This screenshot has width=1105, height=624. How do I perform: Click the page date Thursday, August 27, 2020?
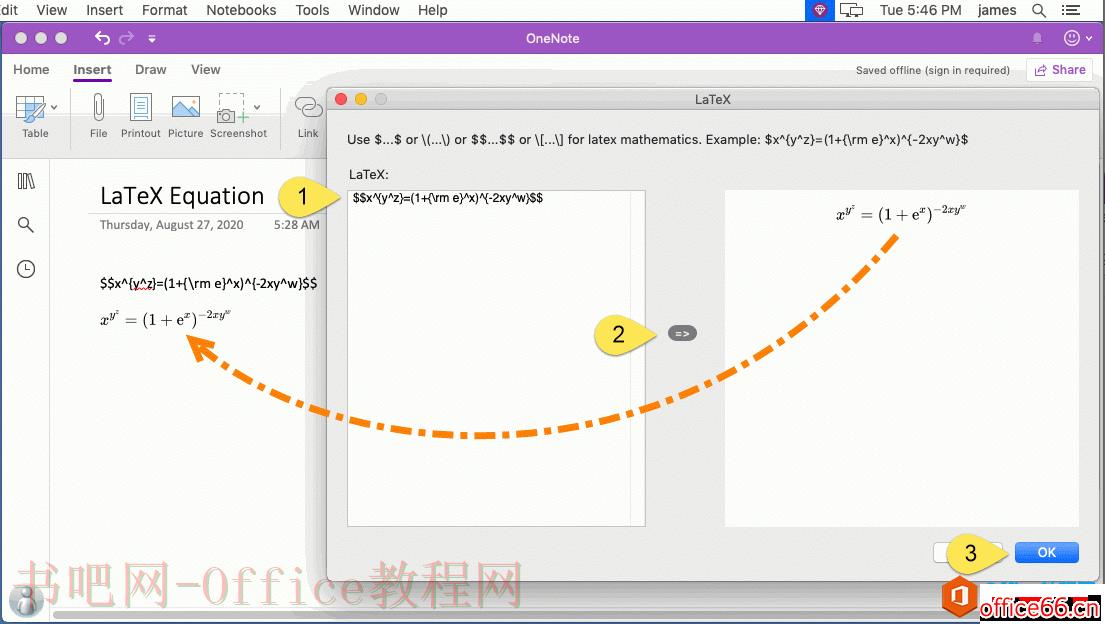(171, 225)
